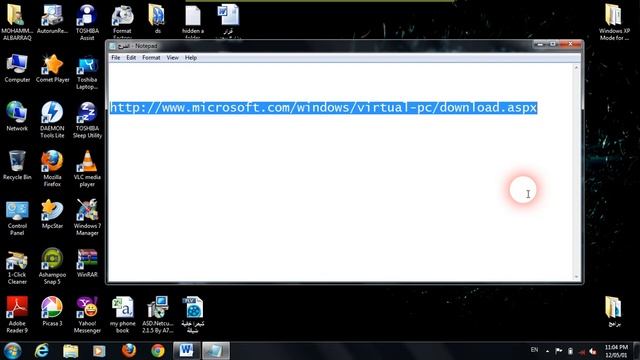
Task: Select the Computer desktop icon
Action: pyautogui.click(x=17, y=69)
